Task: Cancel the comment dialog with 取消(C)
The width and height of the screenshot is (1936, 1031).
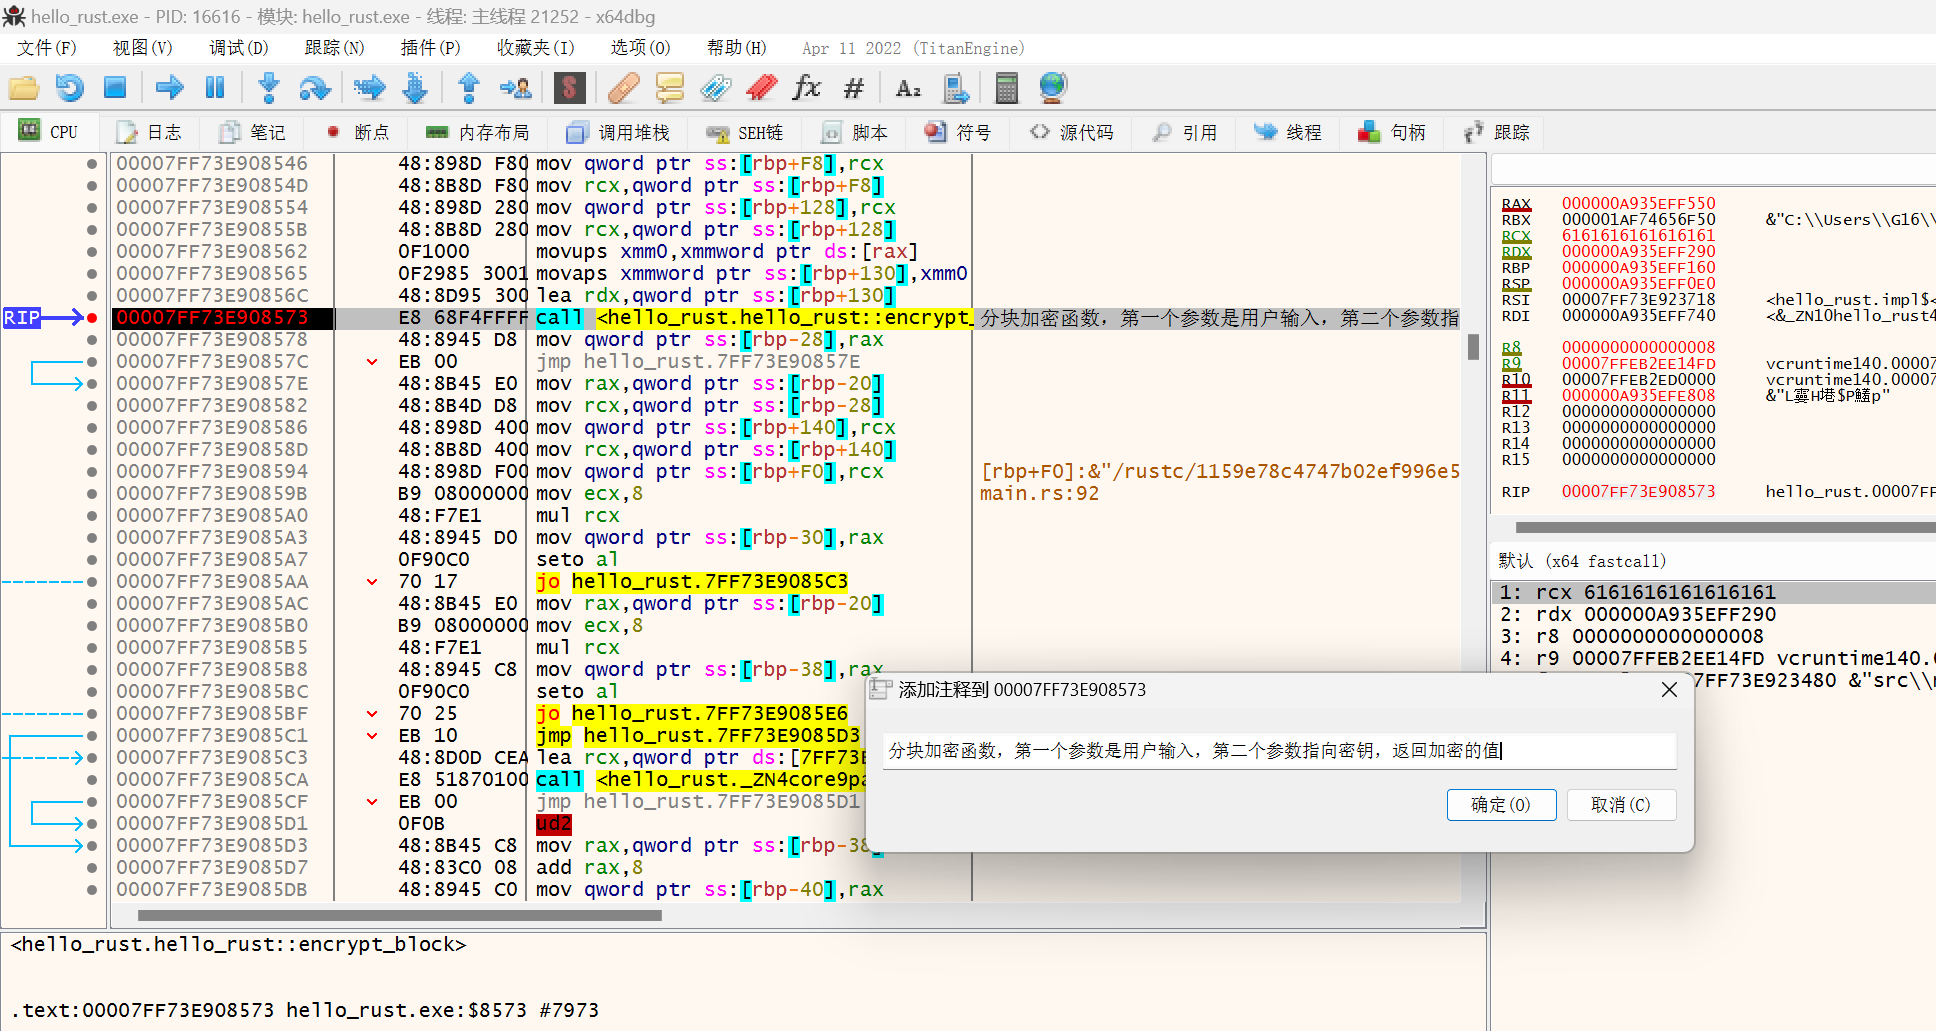Action: click(x=1620, y=805)
